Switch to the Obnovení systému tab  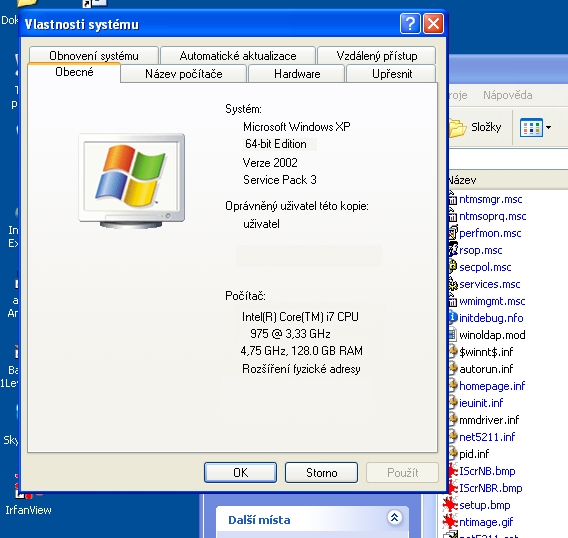pyautogui.click(x=94, y=55)
